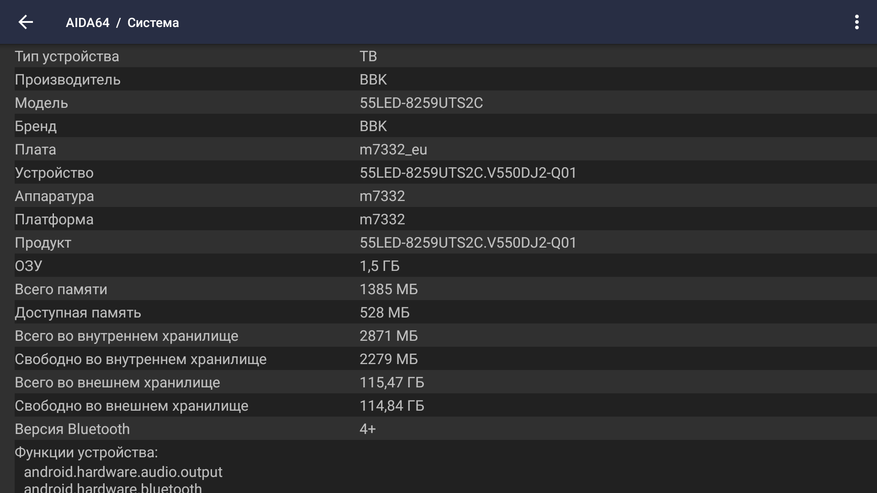Select the Устройство row
The image size is (877, 493).
tap(438, 173)
